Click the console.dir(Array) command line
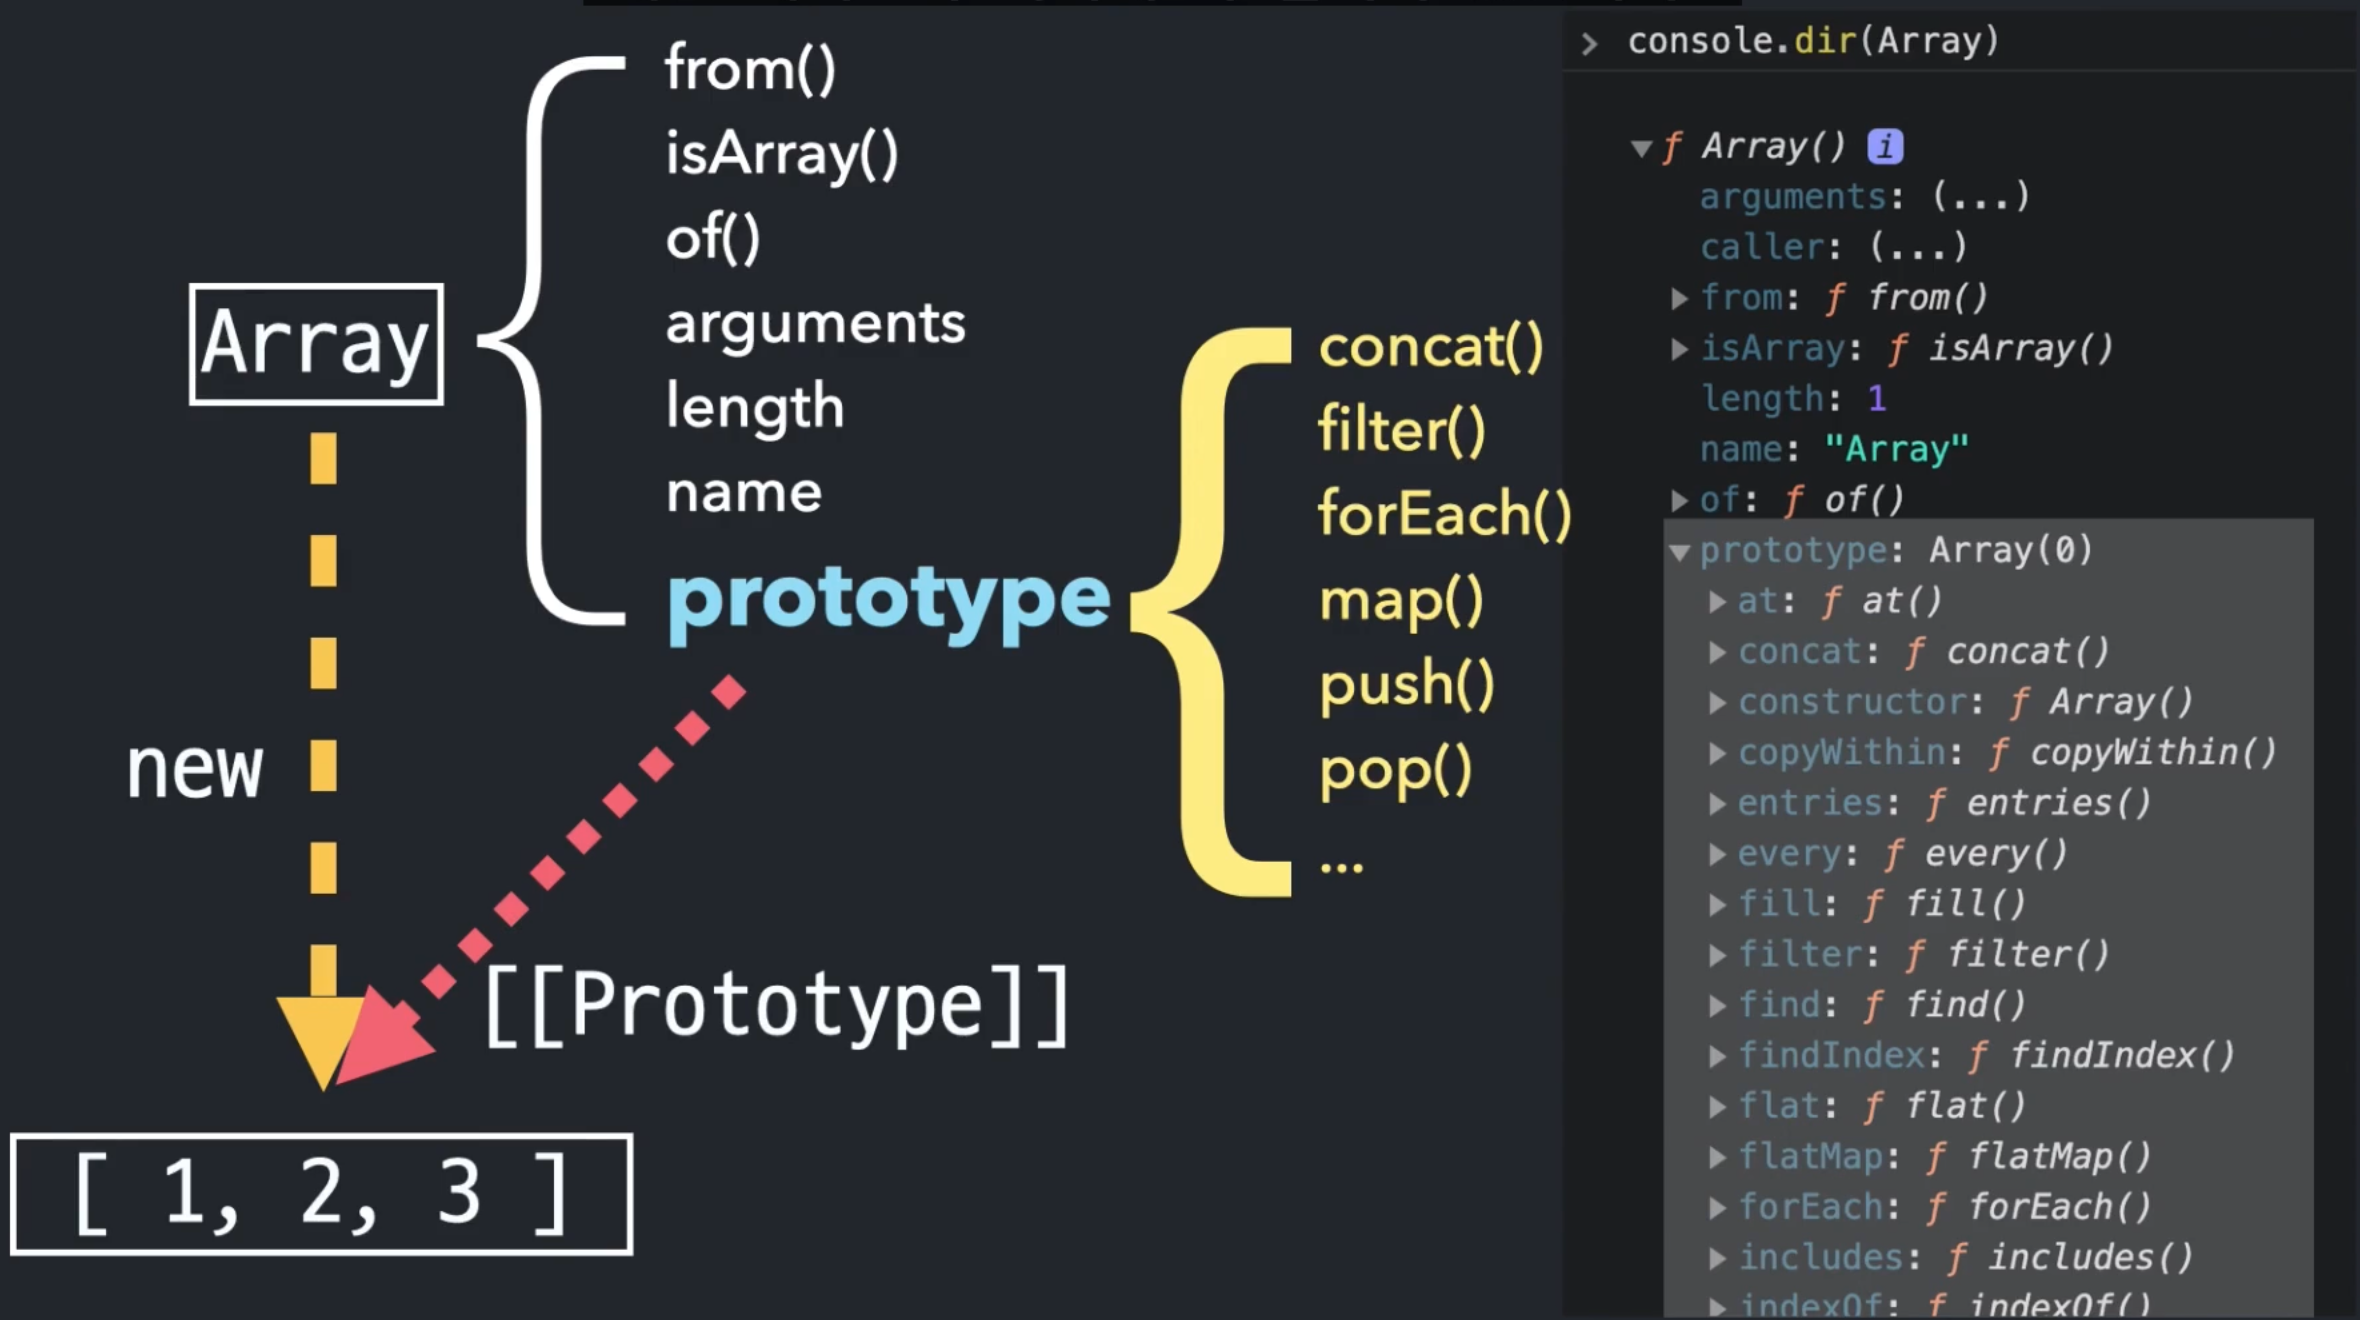This screenshot has height=1320, width=2360. click(x=1812, y=41)
